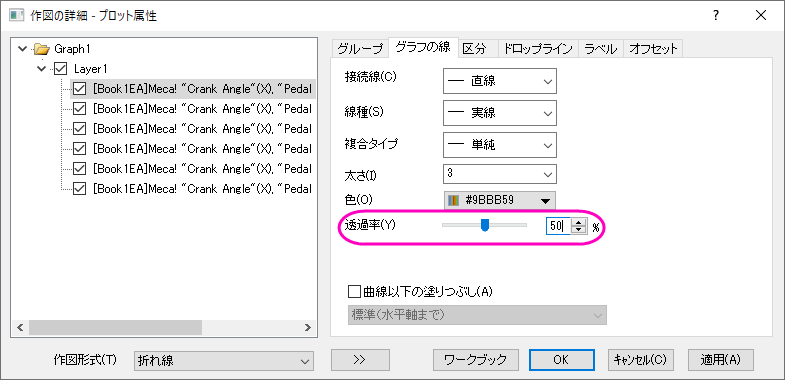Switch to the オフセット tab

[653, 49]
